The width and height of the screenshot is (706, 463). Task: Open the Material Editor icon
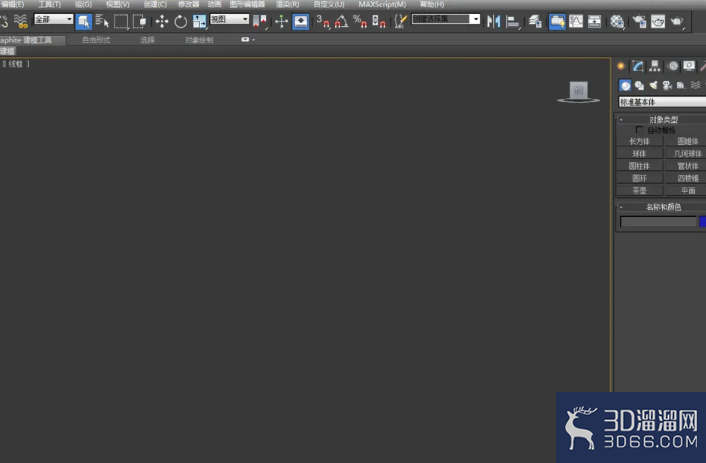(x=617, y=21)
